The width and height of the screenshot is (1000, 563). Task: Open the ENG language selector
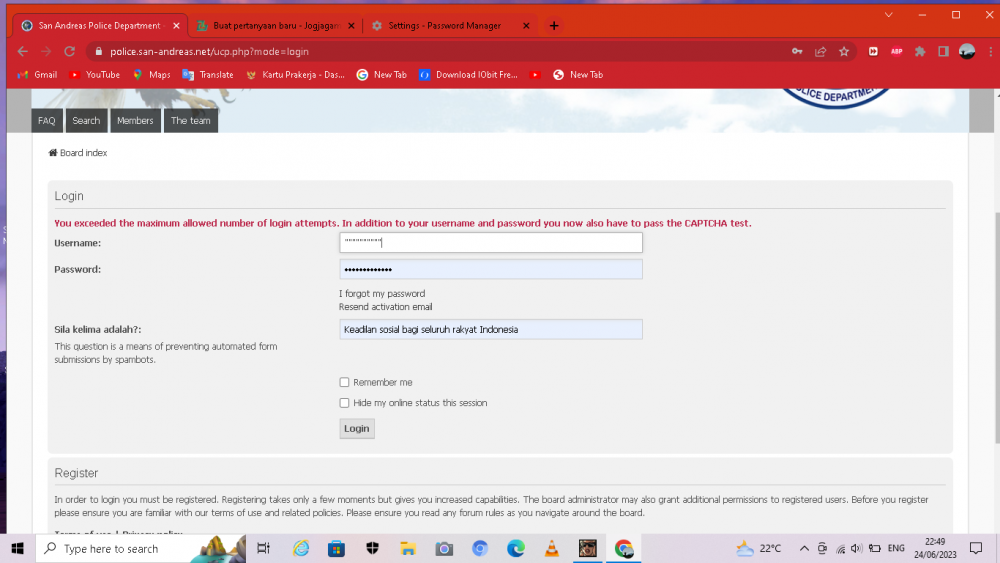[x=896, y=548]
